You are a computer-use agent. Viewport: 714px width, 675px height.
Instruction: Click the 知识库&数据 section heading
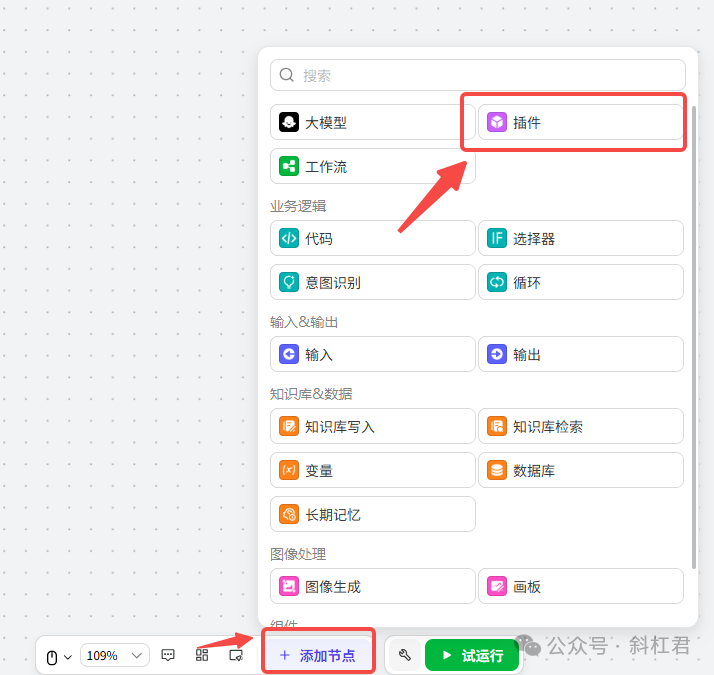(x=311, y=394)
